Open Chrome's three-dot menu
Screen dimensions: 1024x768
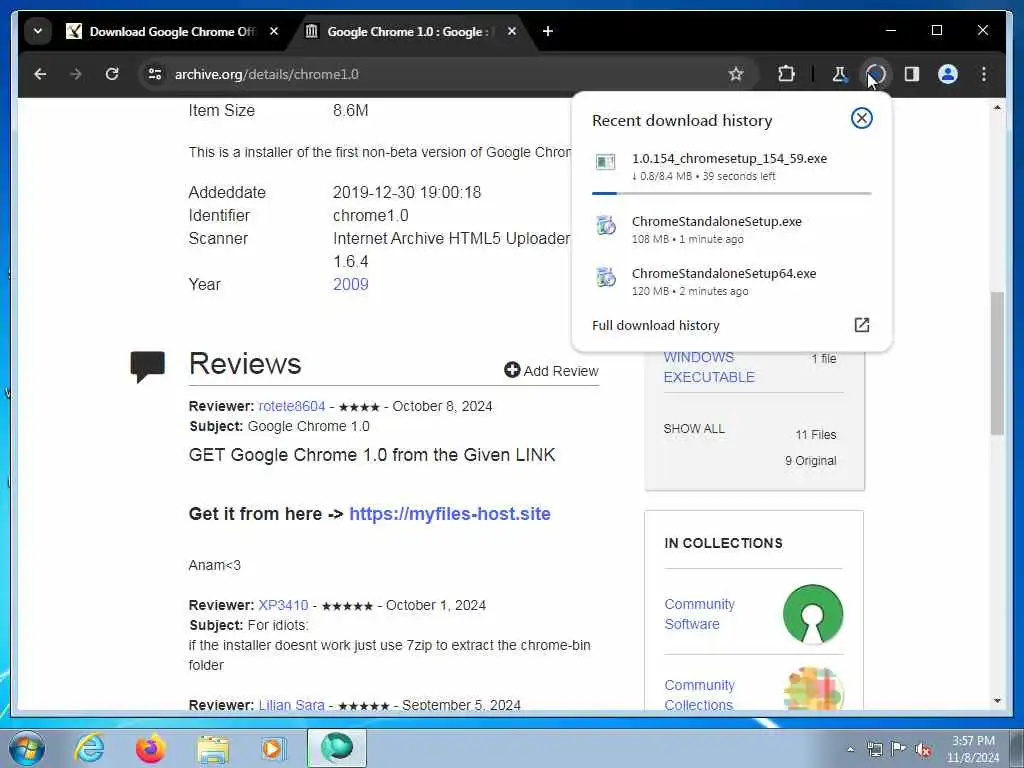[x=984, y=74]
